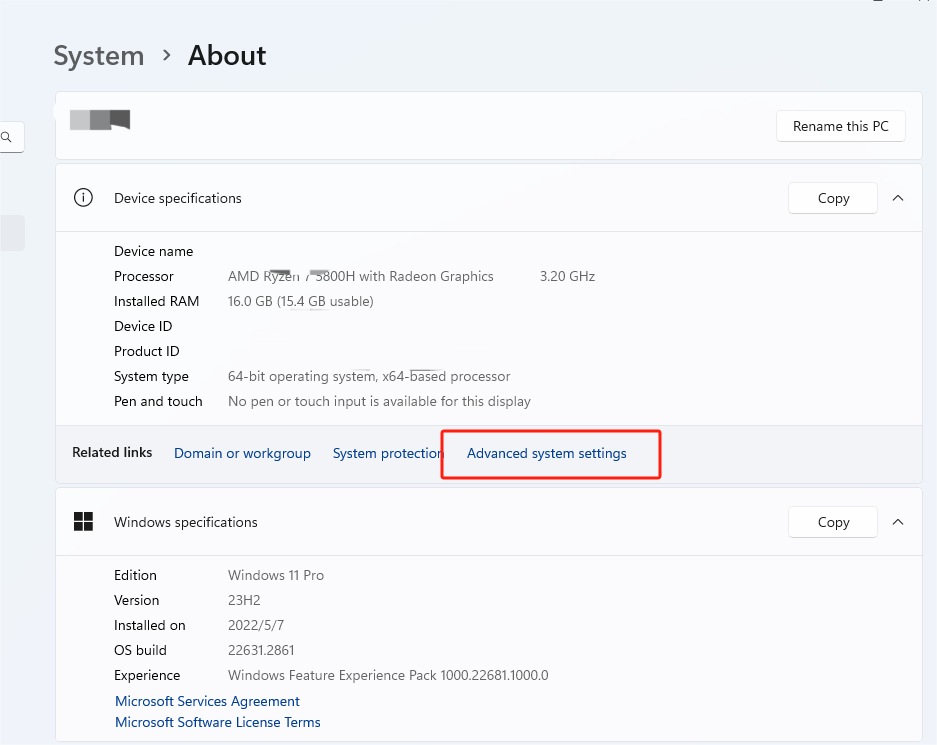Click the Related links label
The width and height of the screenshot is (937, 745).
click(x=112, y=453)
